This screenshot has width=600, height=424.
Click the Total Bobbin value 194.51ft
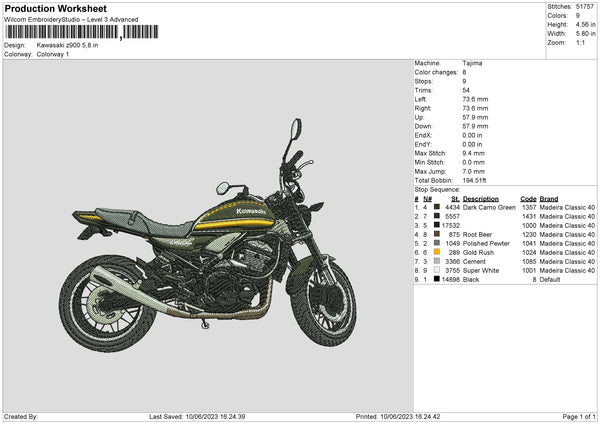tap(474, 180)
